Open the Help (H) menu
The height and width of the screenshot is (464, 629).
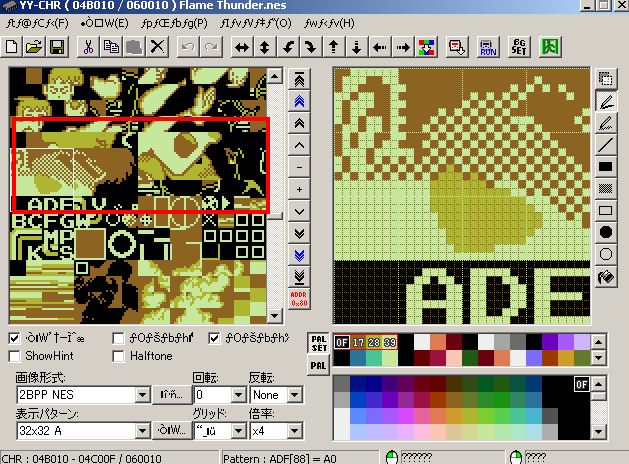(x=329, y=23)
